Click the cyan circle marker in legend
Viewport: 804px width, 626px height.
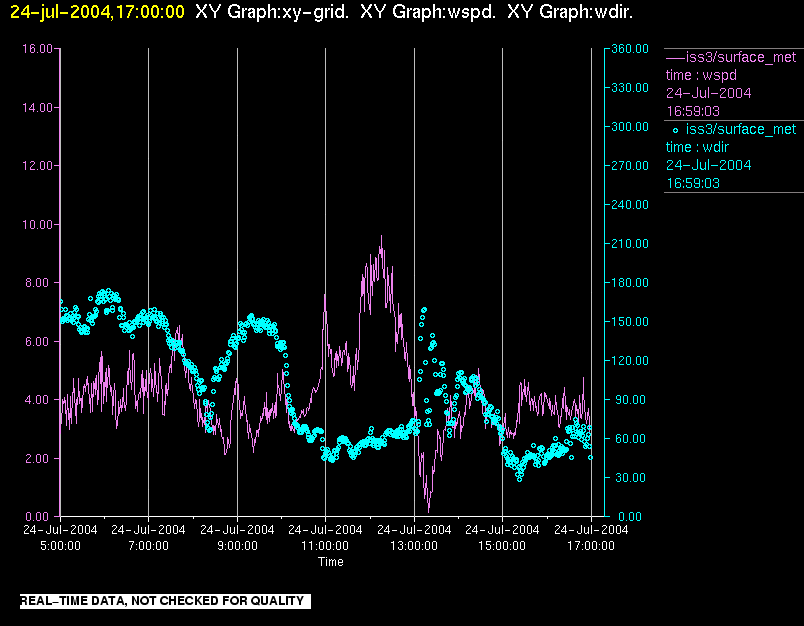(x=675, y=131)
